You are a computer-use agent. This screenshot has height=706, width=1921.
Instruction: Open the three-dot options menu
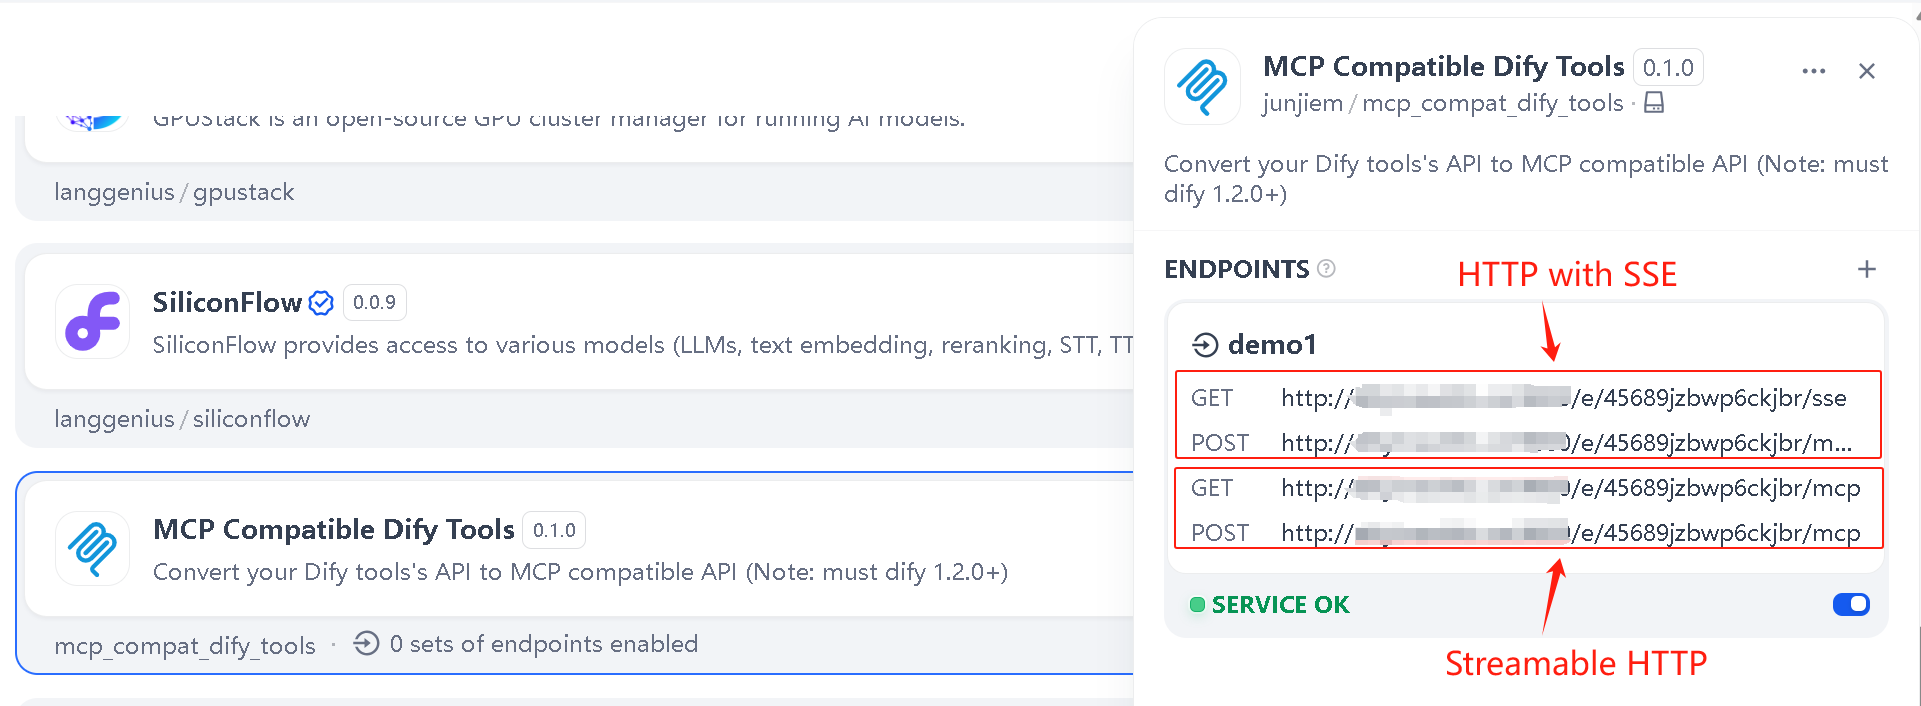[1813, 70]
